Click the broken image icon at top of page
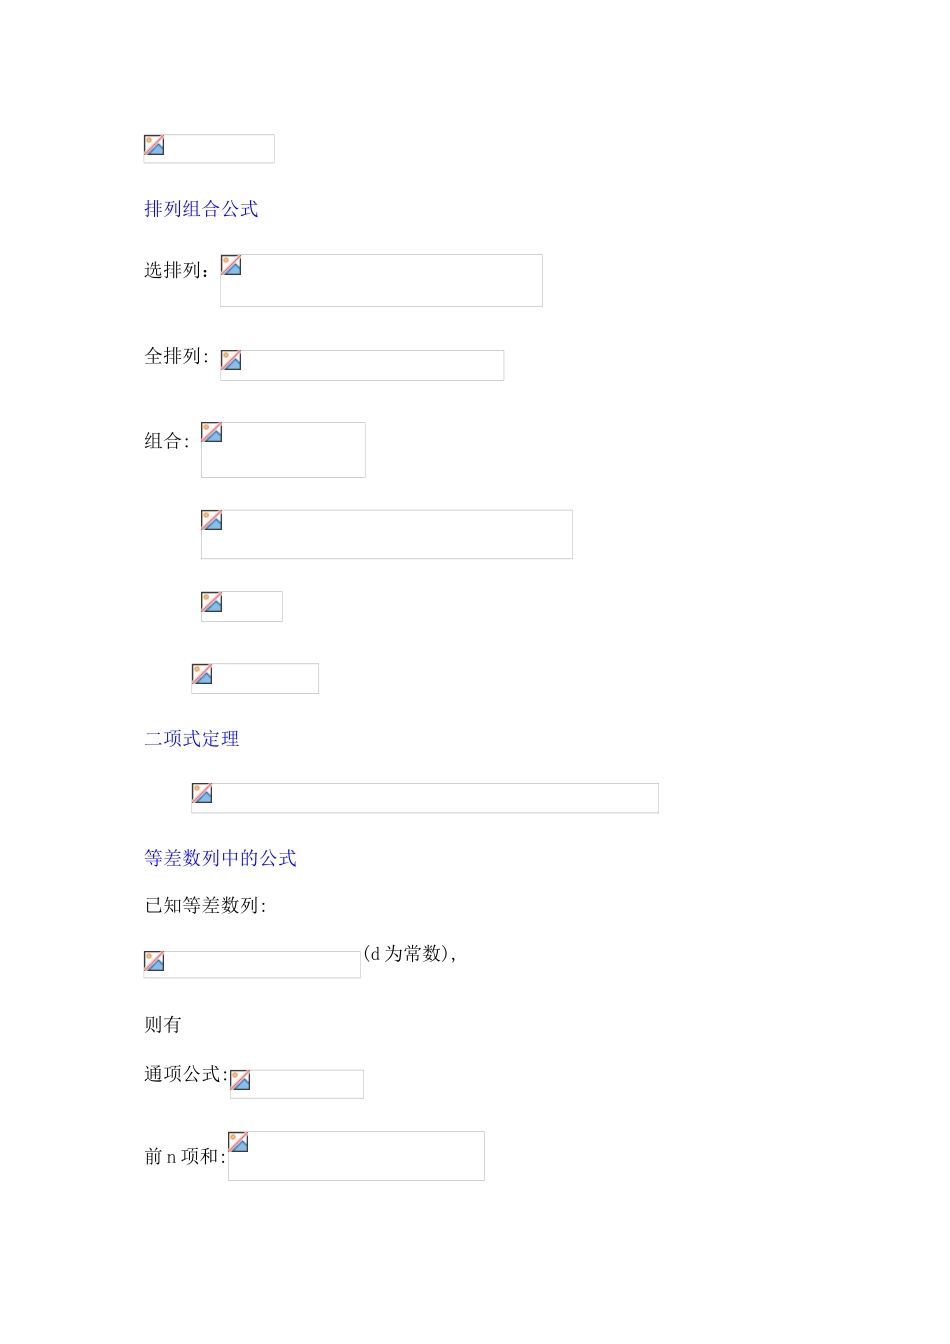The image size is (950, 1344). click(x=209, y=149)
